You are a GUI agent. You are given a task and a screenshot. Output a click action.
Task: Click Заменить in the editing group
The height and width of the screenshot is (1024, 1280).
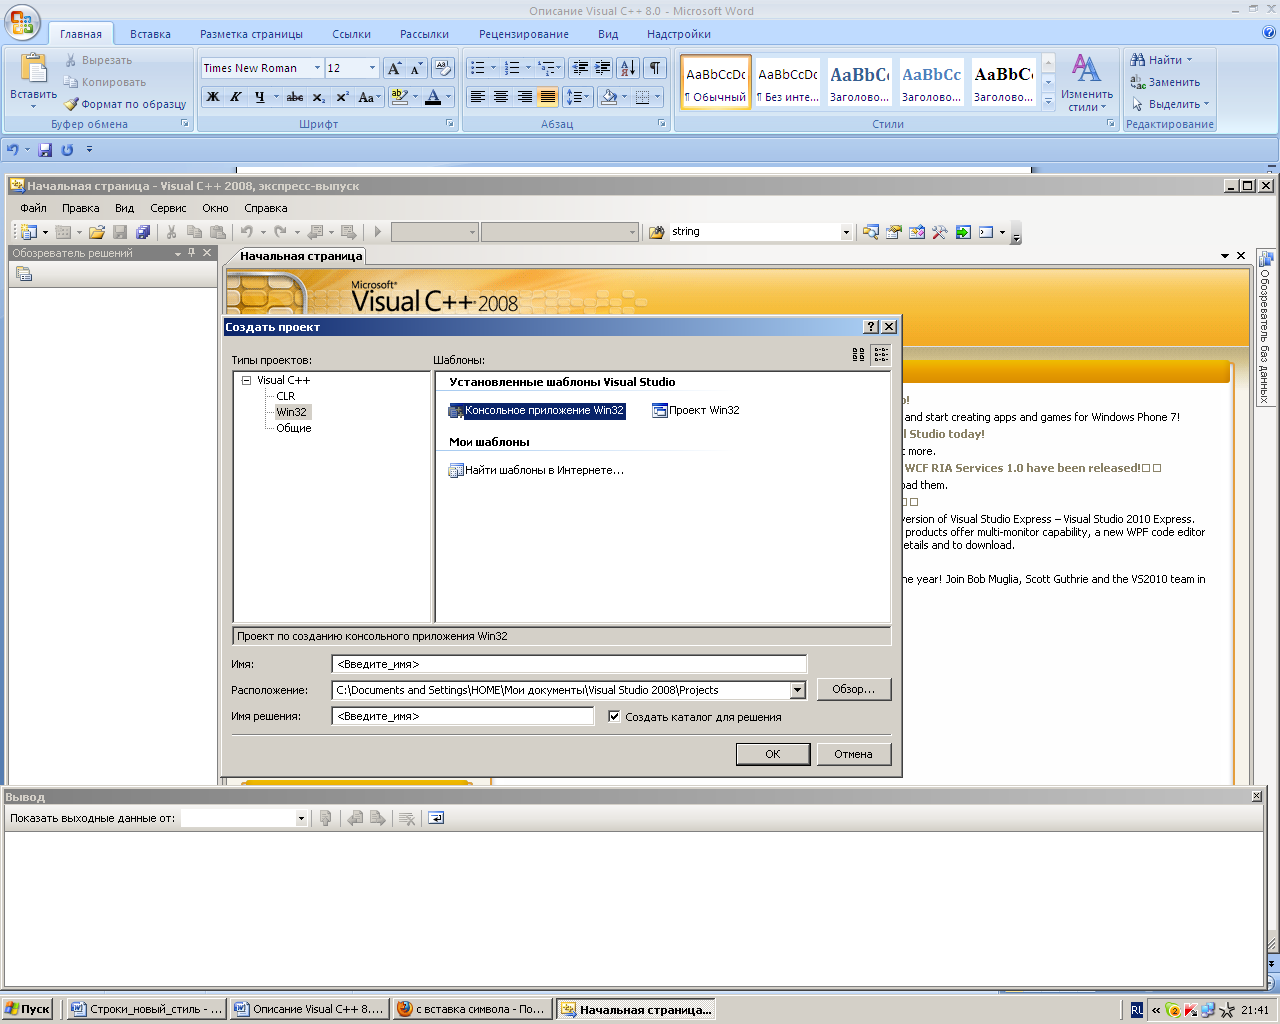click(x=1165, y=82)
